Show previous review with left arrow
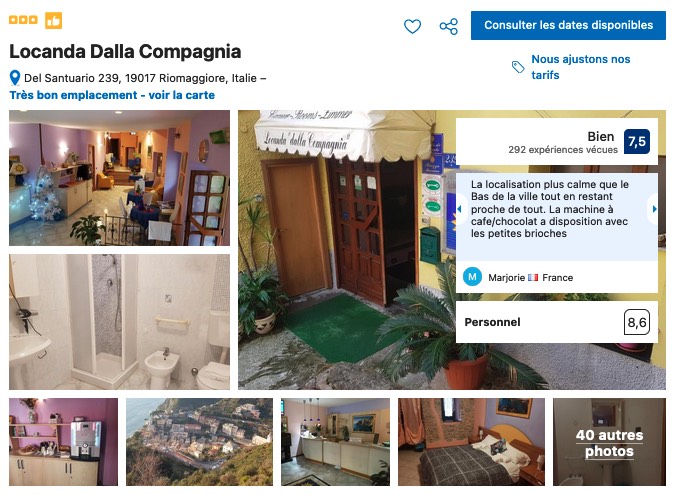 click(459, 209)
